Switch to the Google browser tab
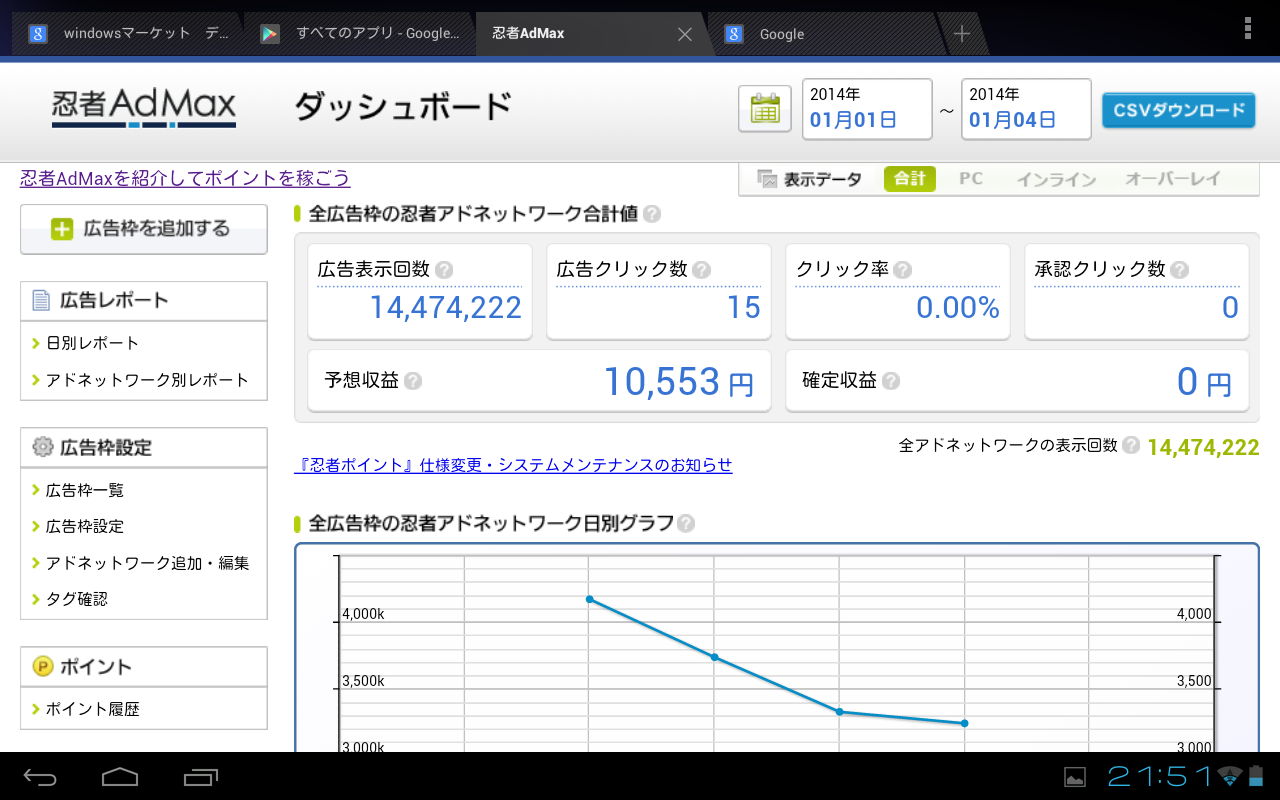1280x800 pixels. [823, 34]
